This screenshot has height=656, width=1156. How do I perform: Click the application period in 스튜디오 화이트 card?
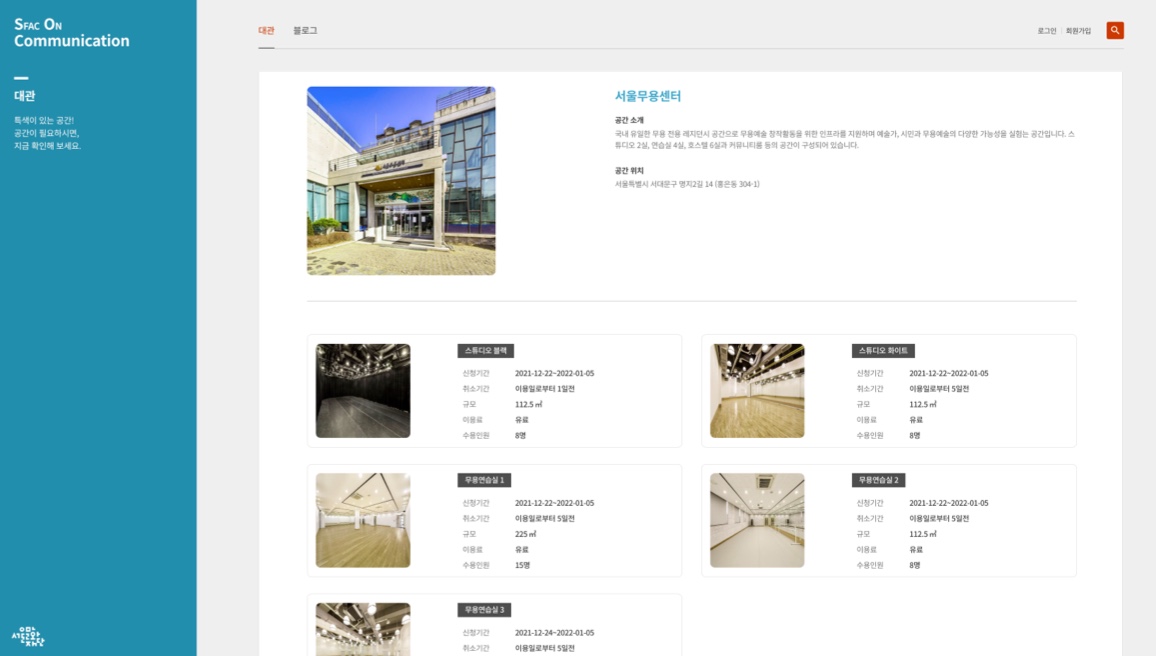(x=949, y=373)
